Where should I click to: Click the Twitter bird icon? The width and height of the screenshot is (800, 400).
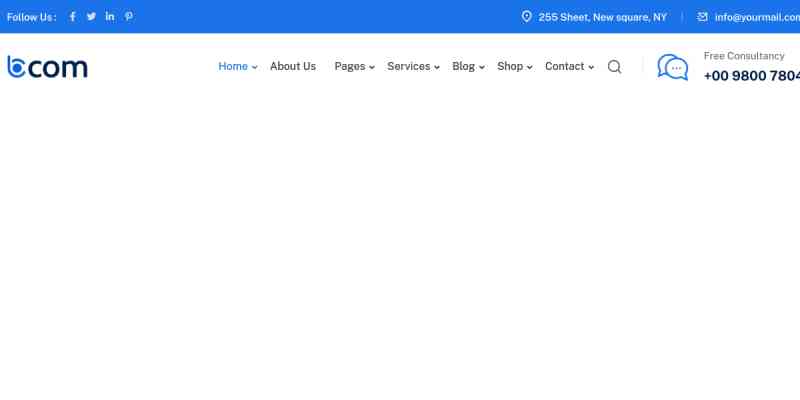tap(91, 17)
